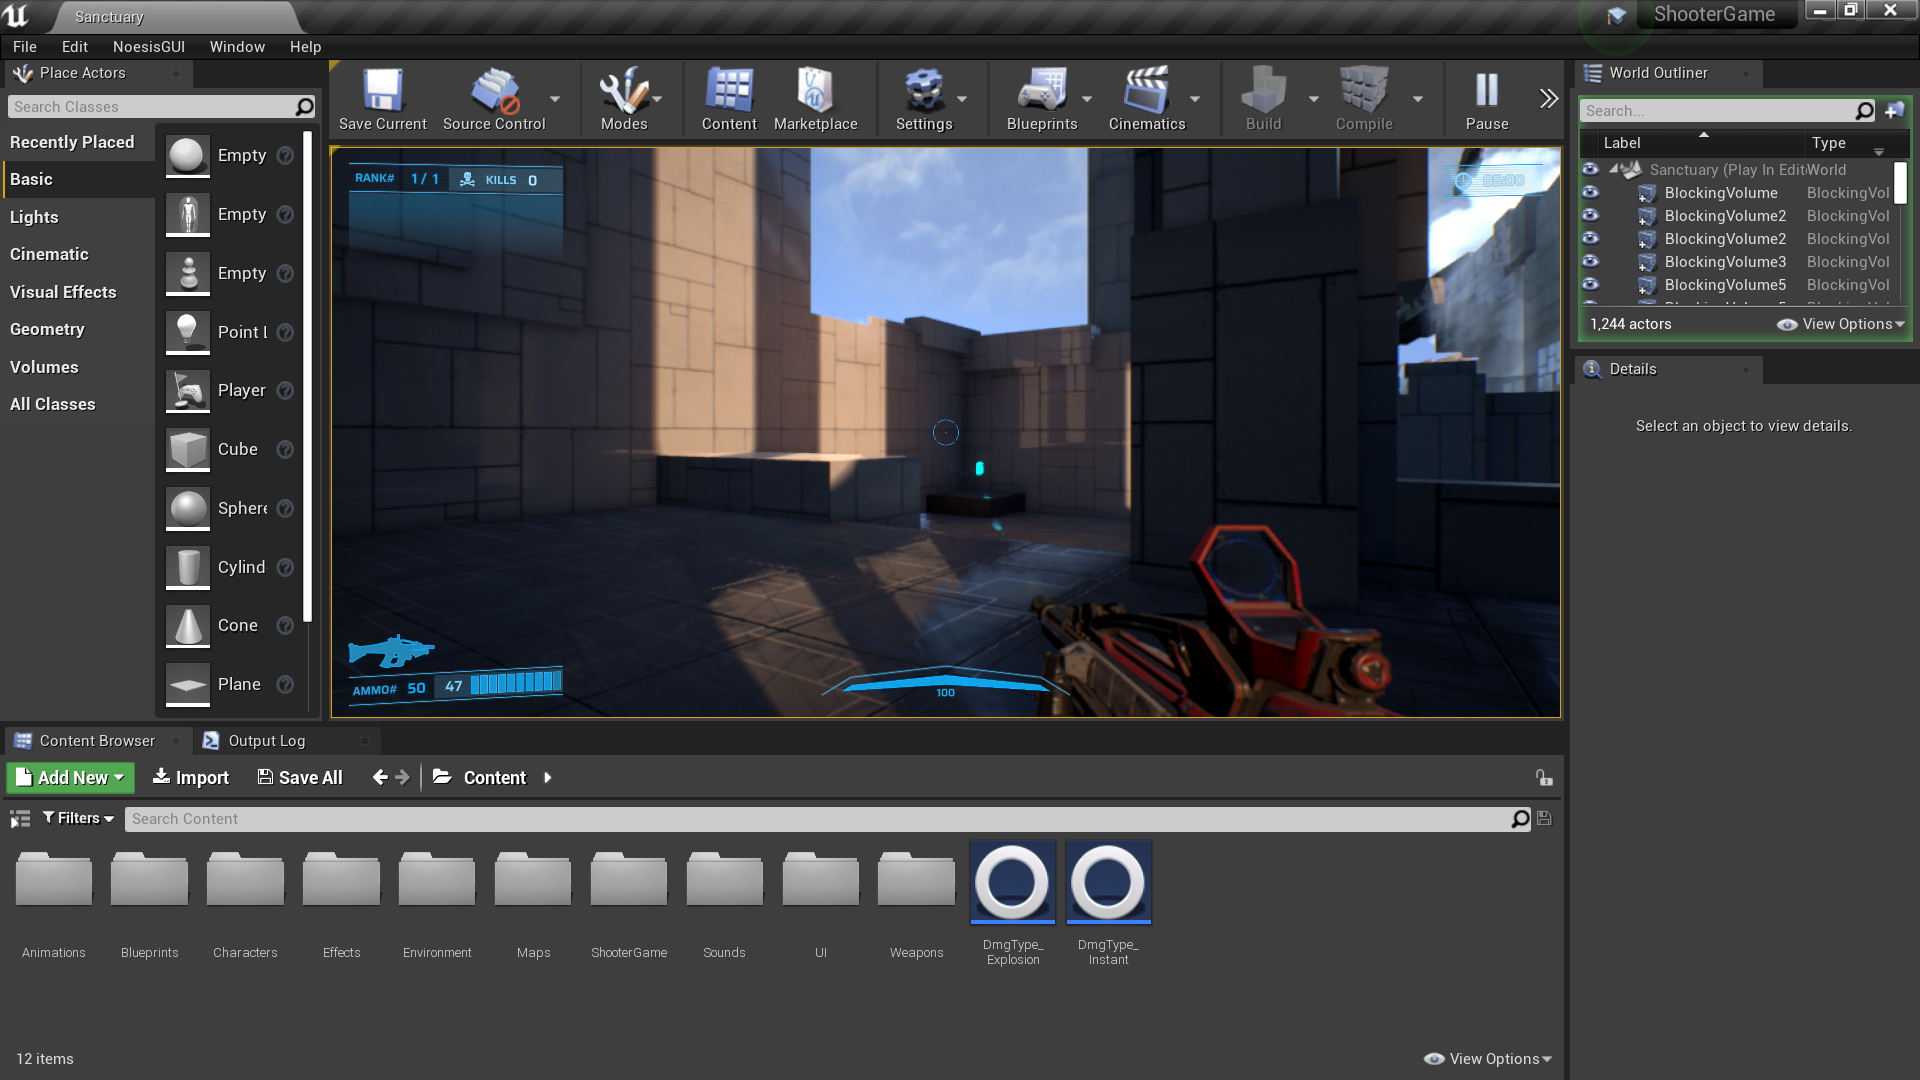The width and height of the screenshot is (1920, 1080).
Task: Toggle visibility of BlockingVolume3 actor
Action: [1590, 261]
